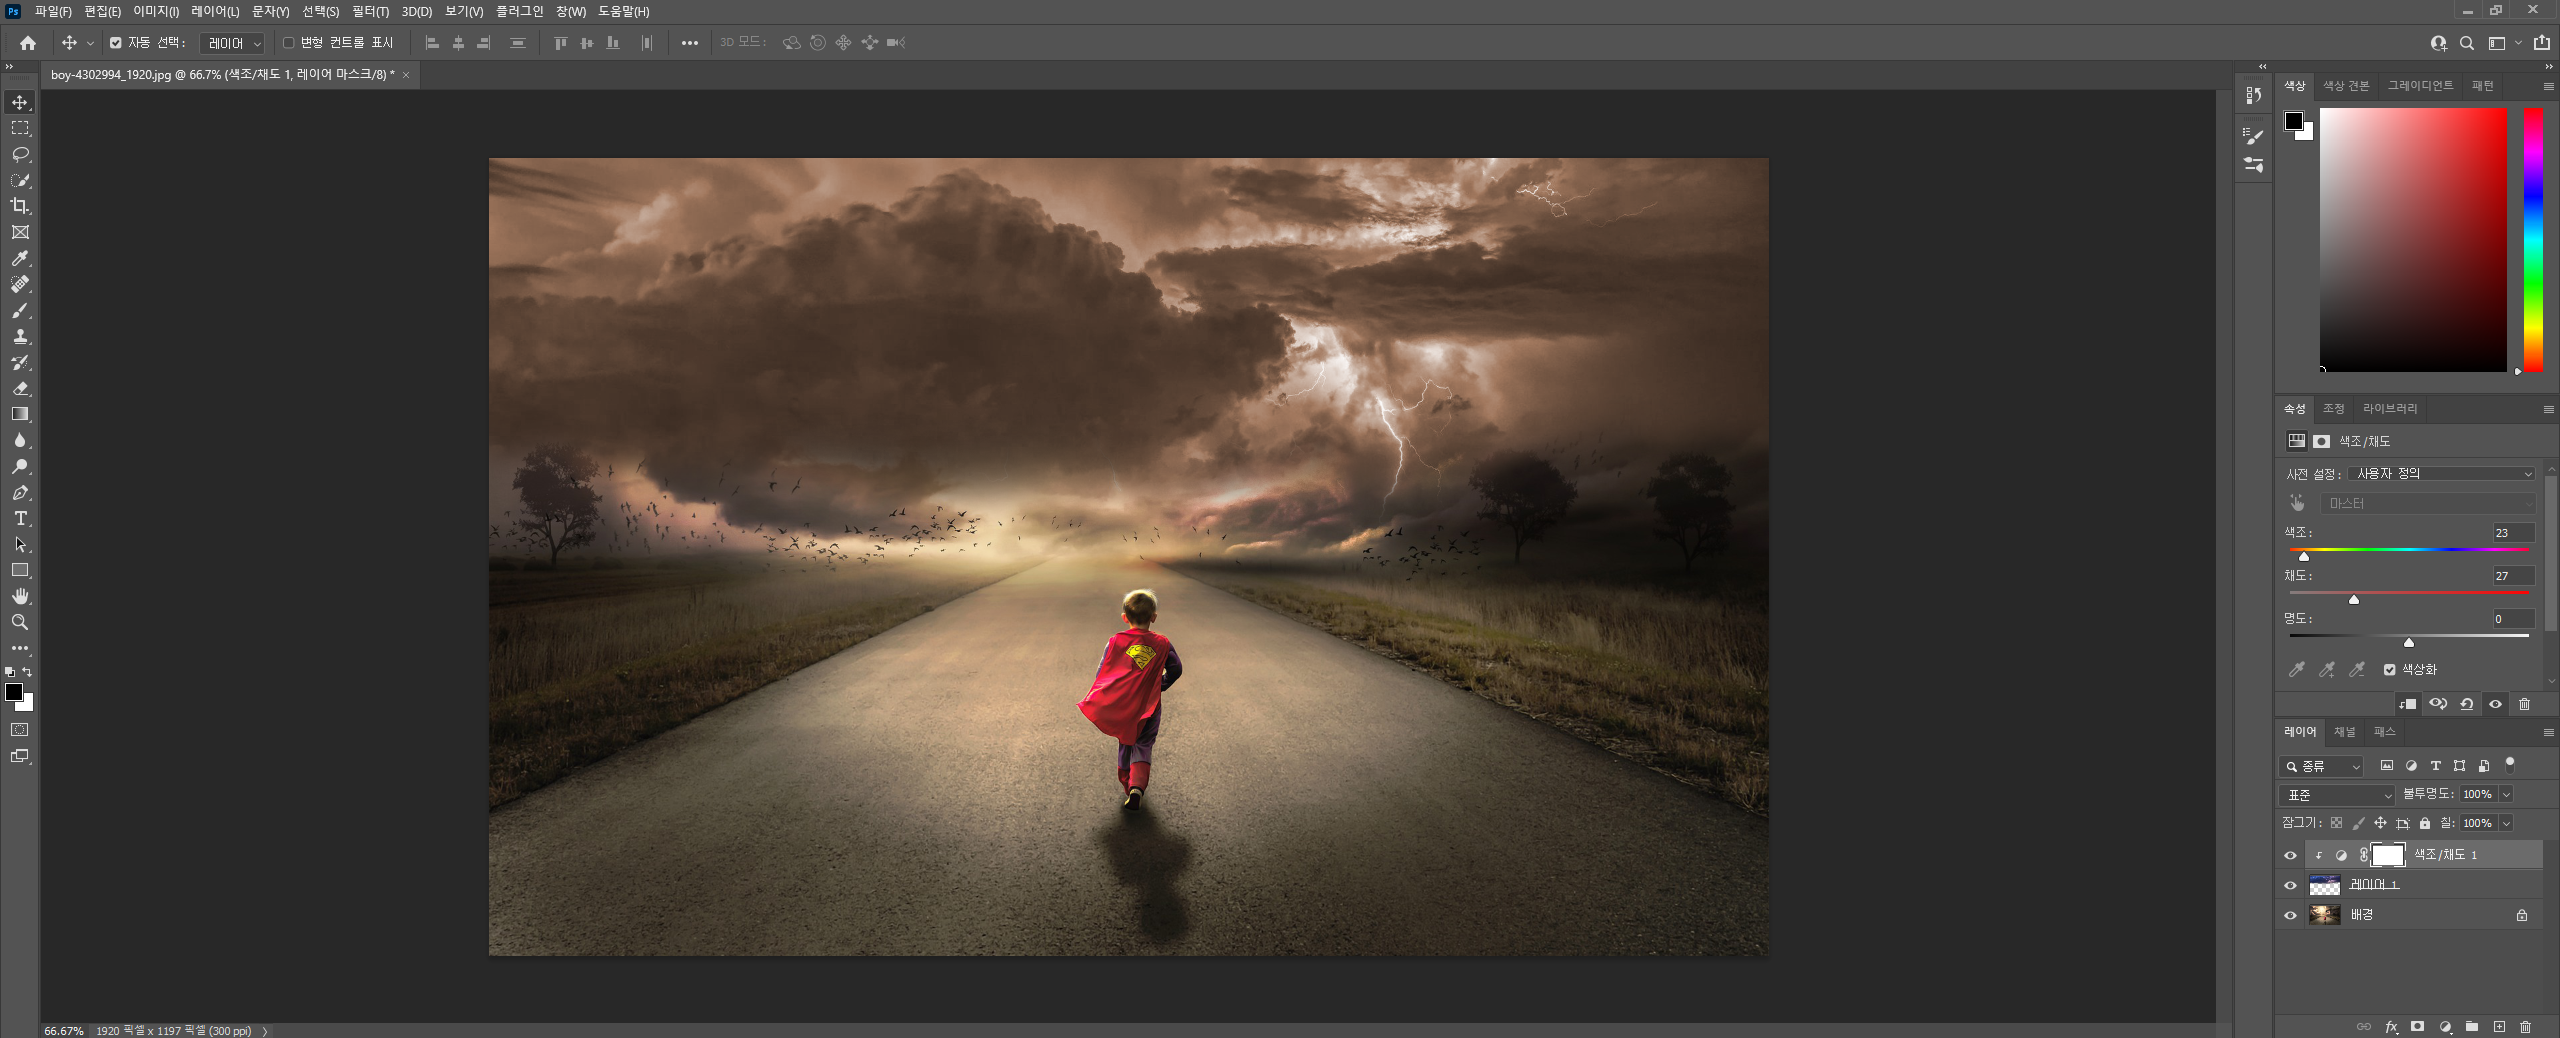The width and height of the screenshot is (2560, 1038).
Task: Click the Home icon in options bar
Action: point(28,43)
